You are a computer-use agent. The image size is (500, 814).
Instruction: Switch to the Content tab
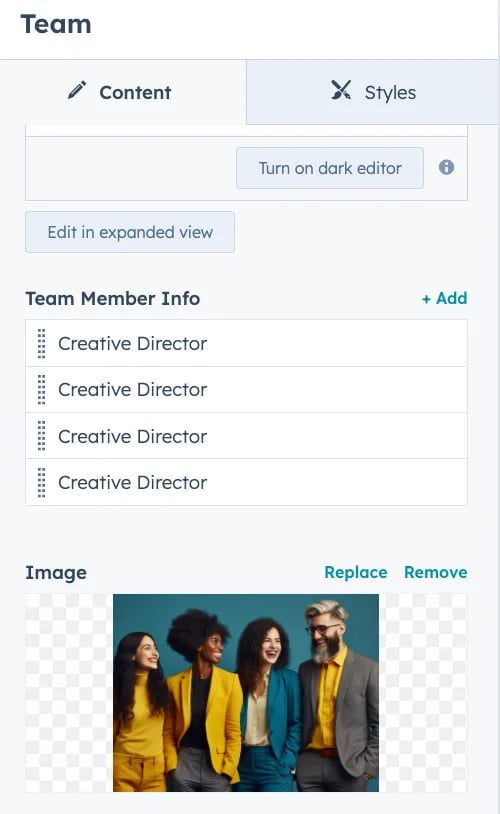[x=123, y=92]
